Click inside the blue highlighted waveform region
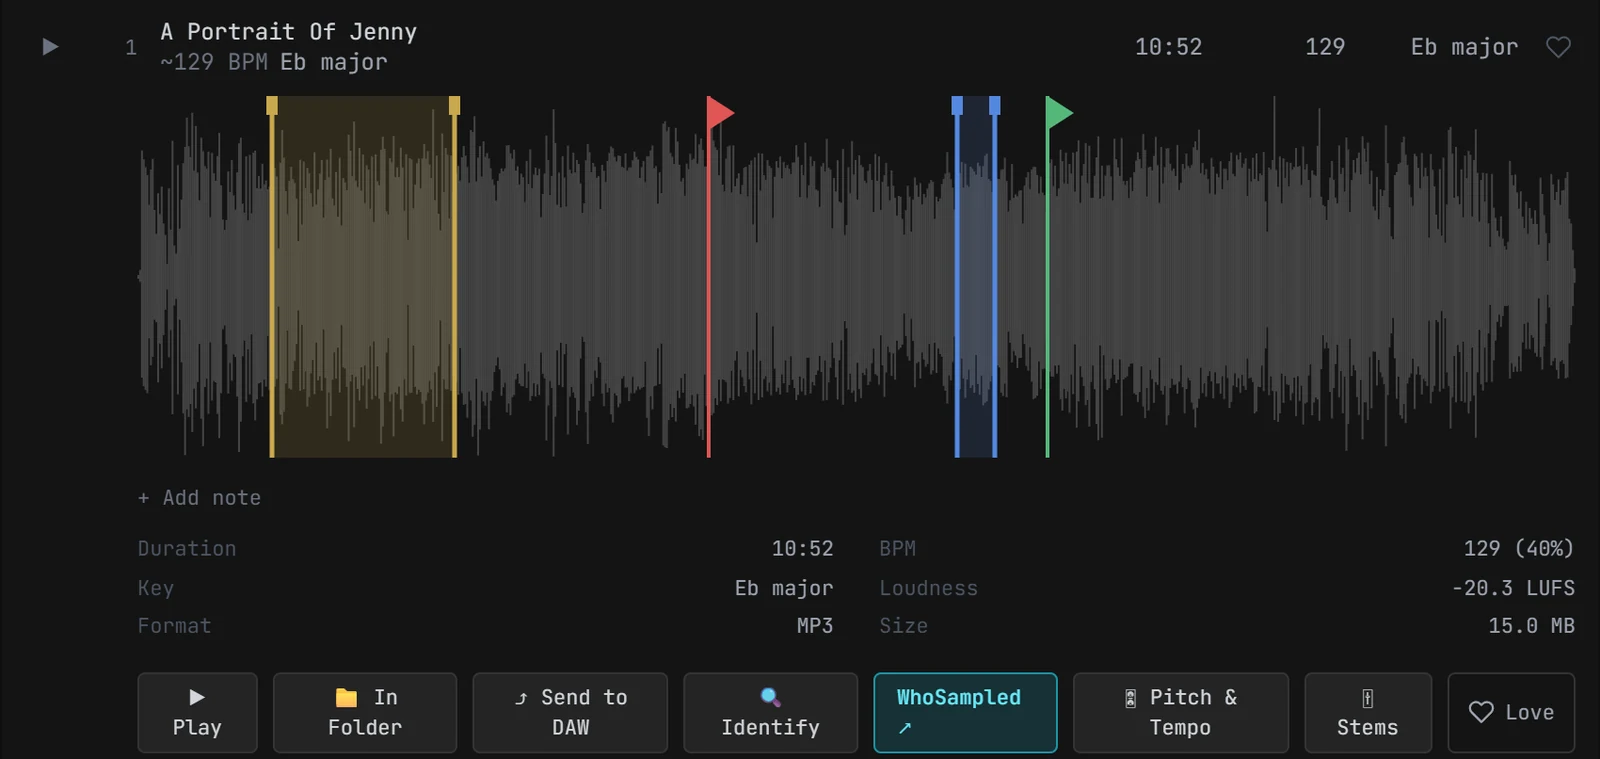 (x=976, y=277)
